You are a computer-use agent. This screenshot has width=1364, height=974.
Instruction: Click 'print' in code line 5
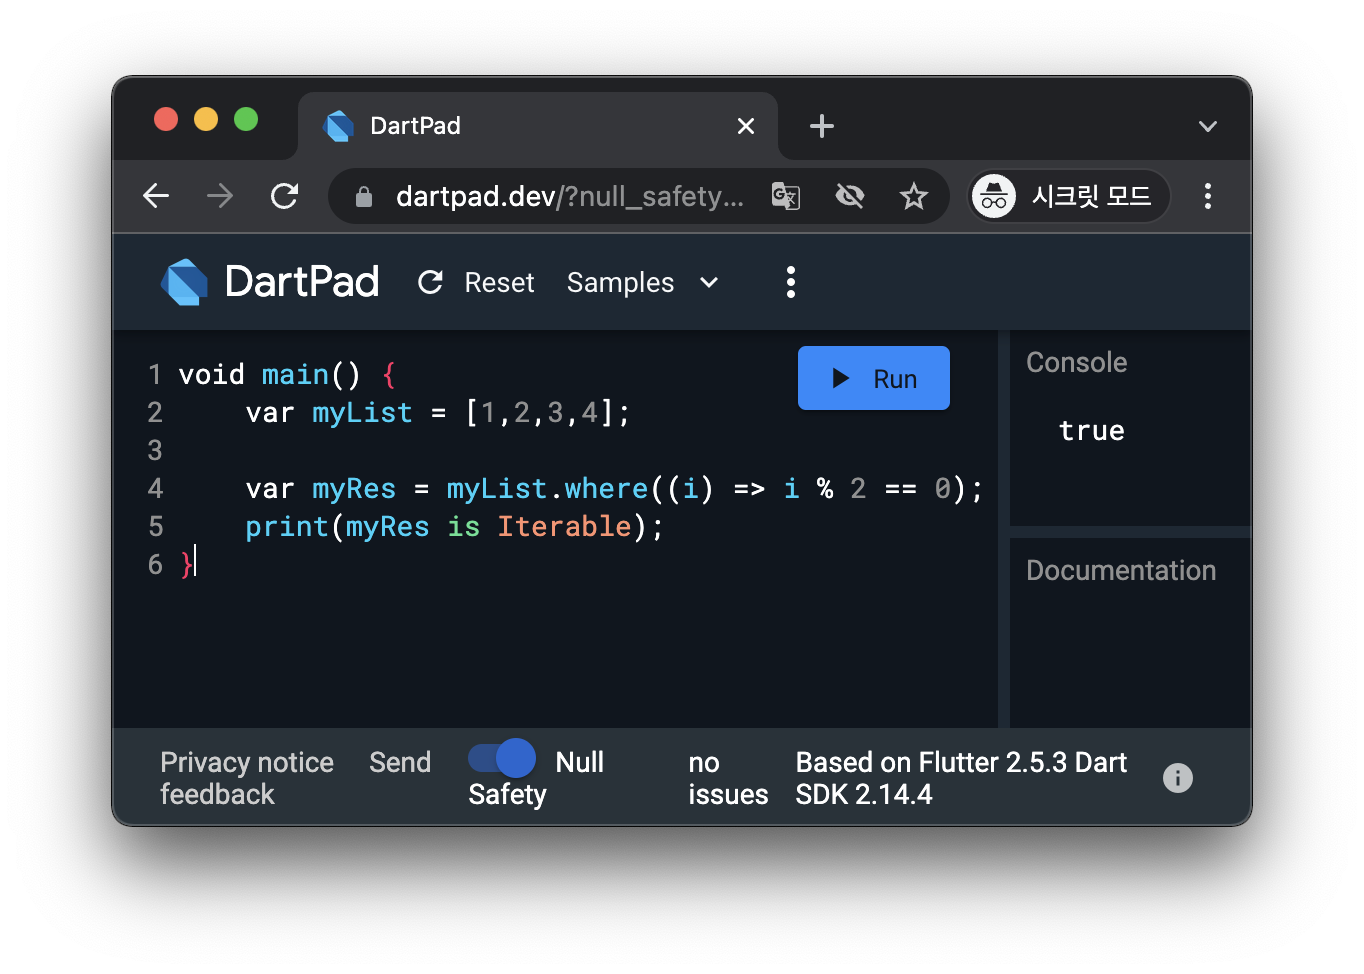pyautogui.click(x=287, y=527)
